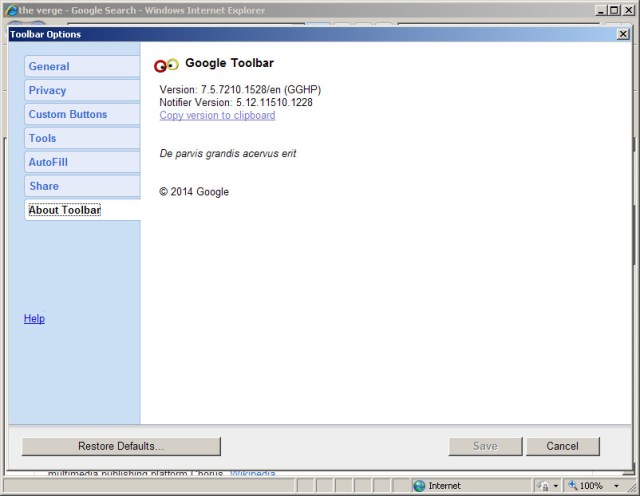This screenshot has width=640, height=496.
Task: Click the Version 7.5.7210.1528/en text
Action: [x=240, y=90]
